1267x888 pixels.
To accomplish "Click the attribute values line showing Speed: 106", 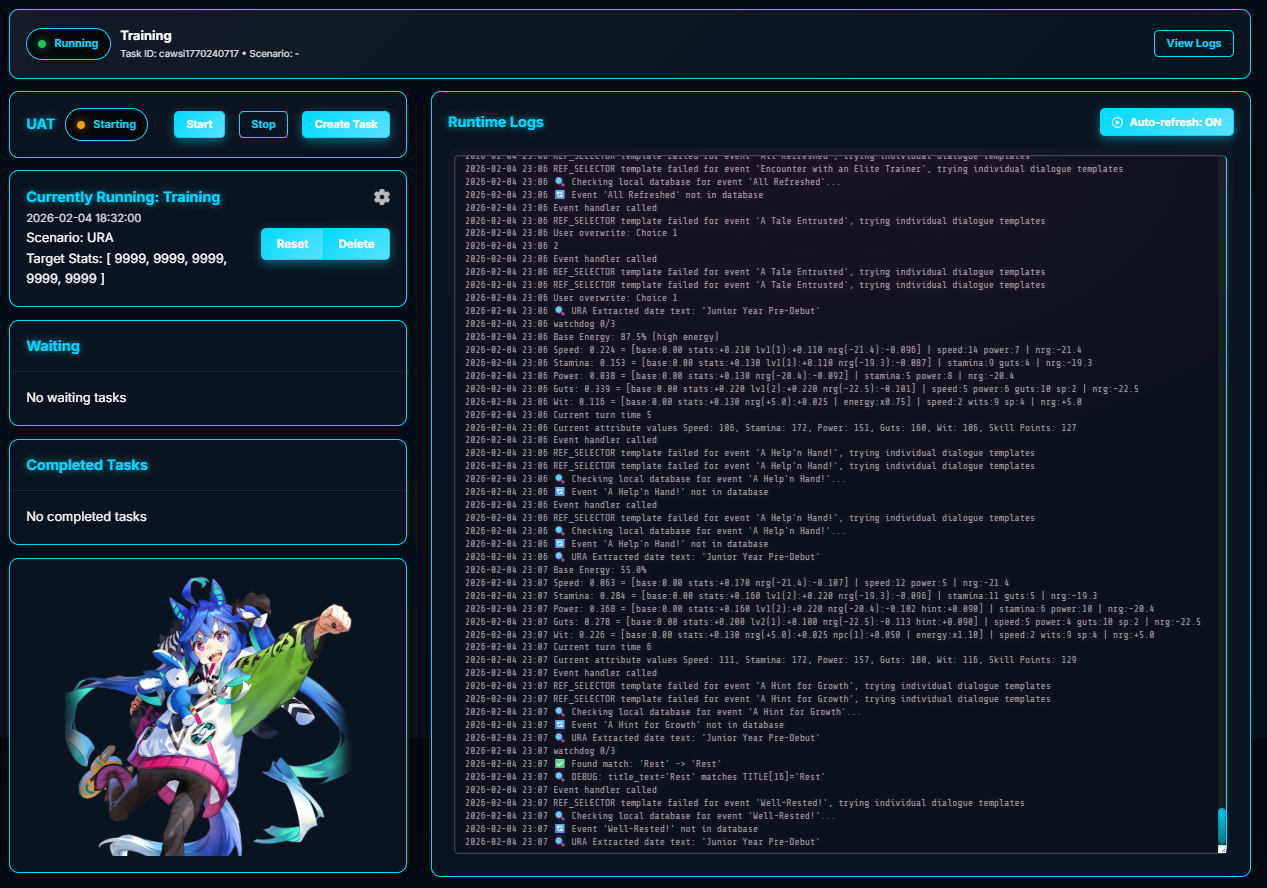I will [771, 427].
